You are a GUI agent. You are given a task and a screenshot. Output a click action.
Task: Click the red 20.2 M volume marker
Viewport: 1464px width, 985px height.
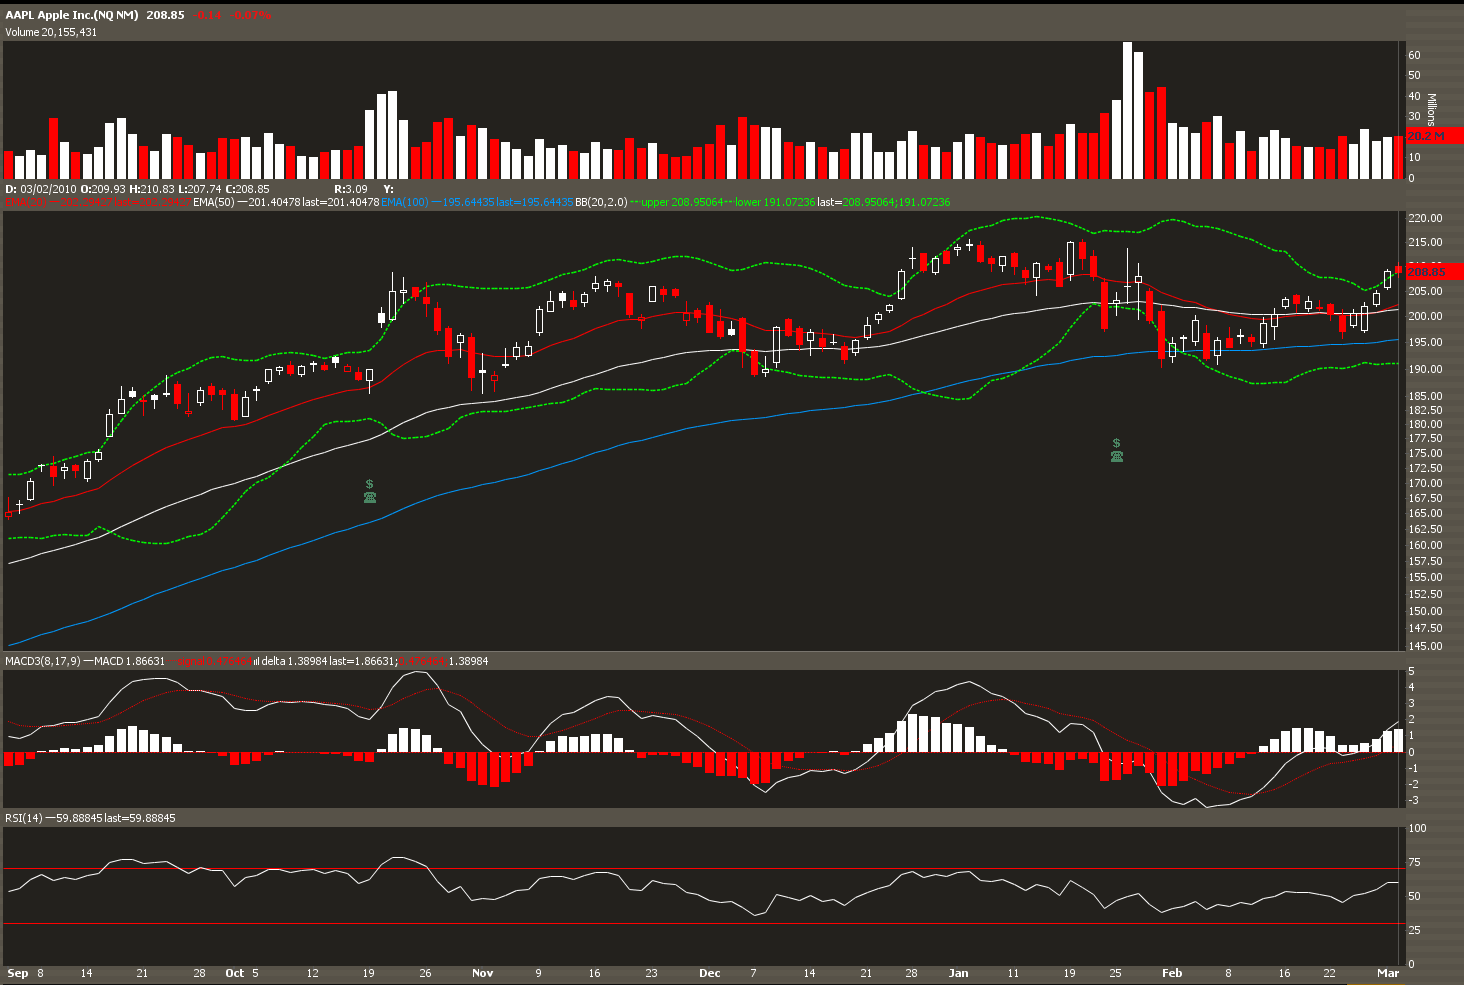point(1434,136)
